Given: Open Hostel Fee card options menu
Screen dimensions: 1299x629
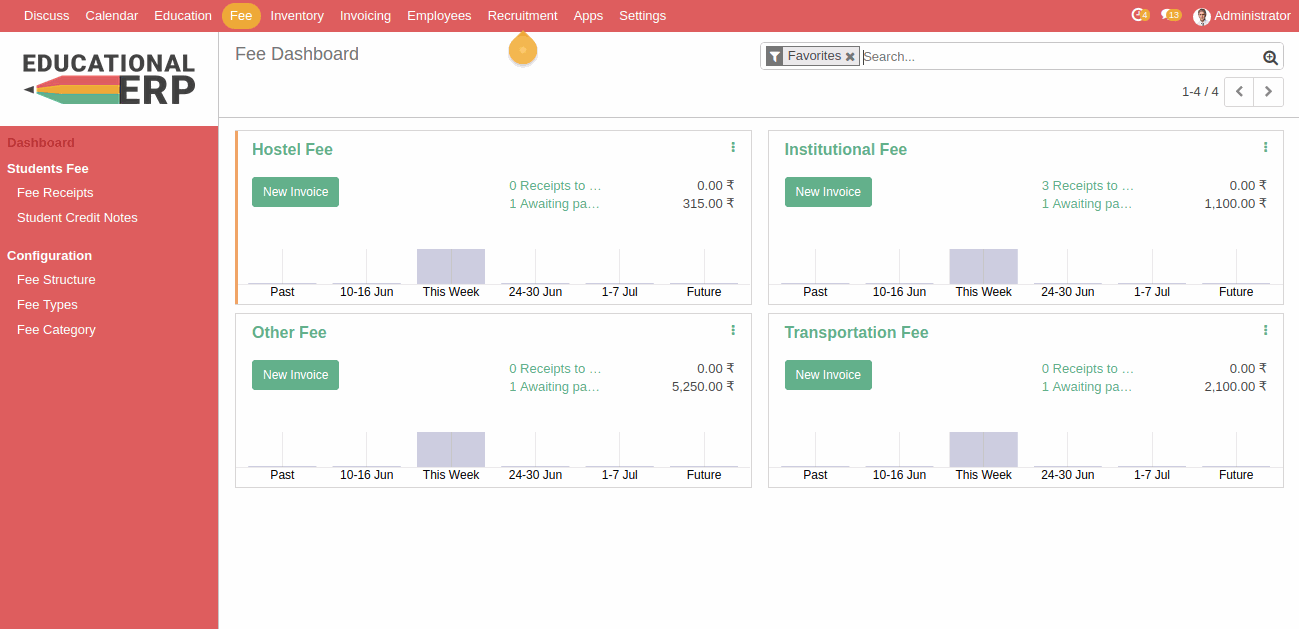Looking at the screenshot, I should [x=733, y=147].
